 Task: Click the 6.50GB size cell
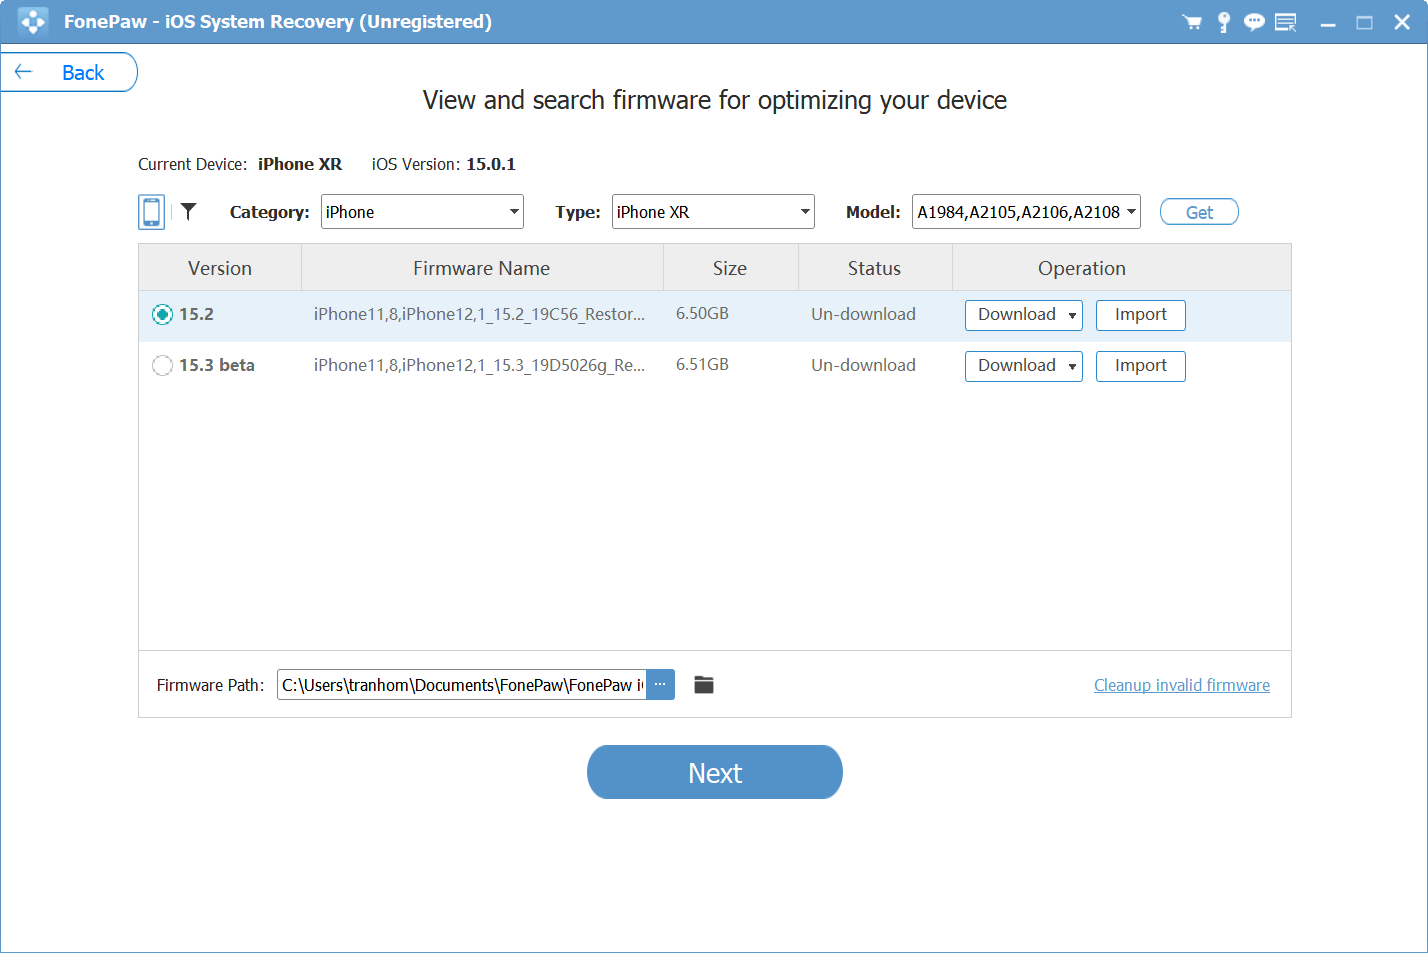[x=702, y=314]
